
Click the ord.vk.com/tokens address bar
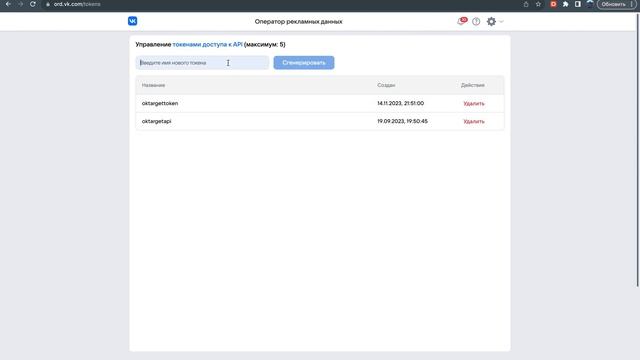(282, 4)
